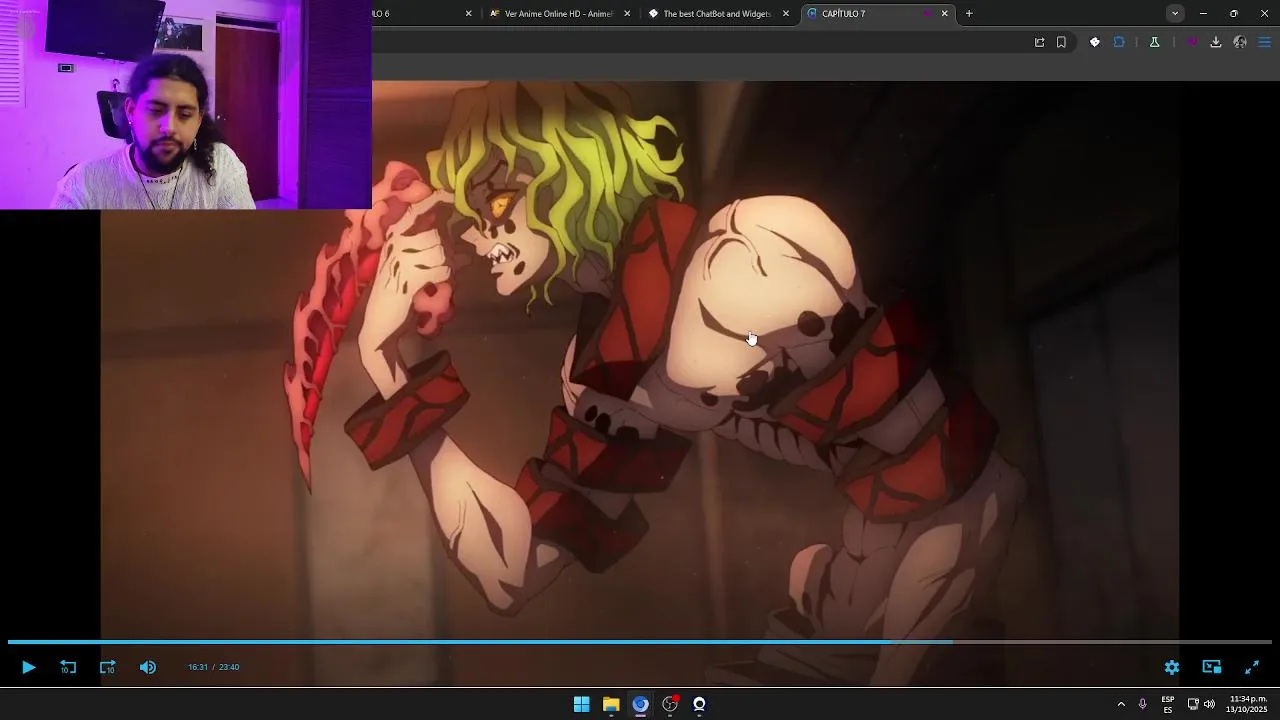Image resolution: width=1280 pixels, height=720 pixels.
Task: Enable picture-in-picture mode in player
Action: click(x=1212, y=667)
